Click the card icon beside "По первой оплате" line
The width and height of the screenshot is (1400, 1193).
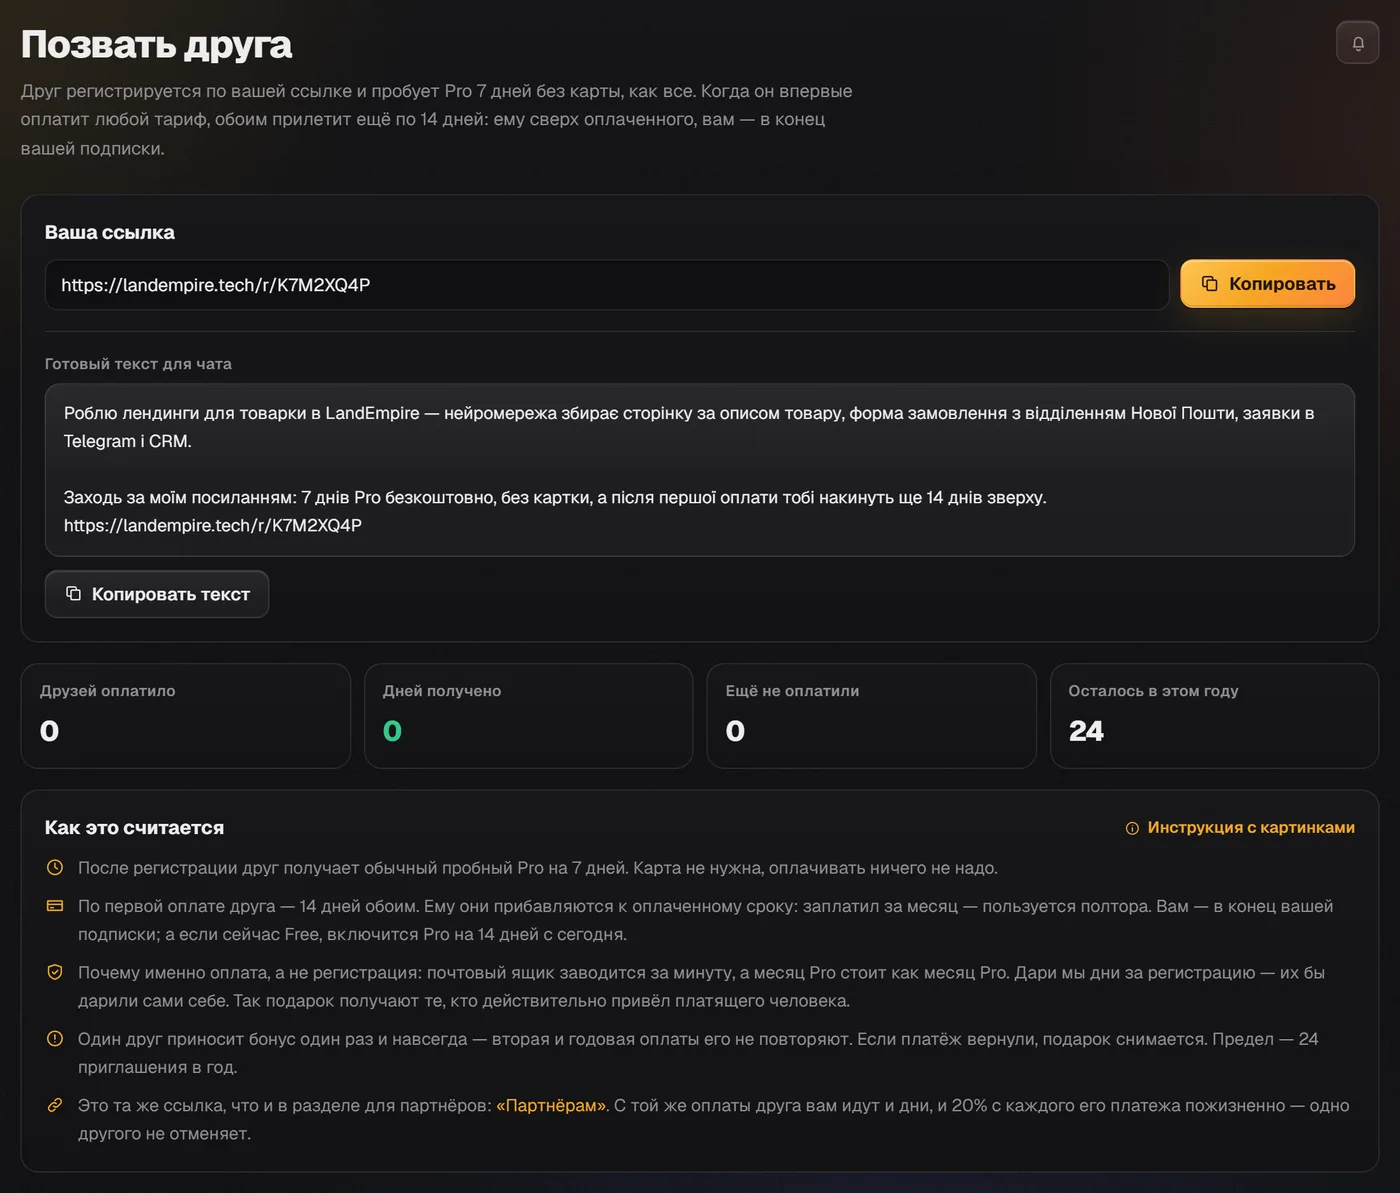55,906
